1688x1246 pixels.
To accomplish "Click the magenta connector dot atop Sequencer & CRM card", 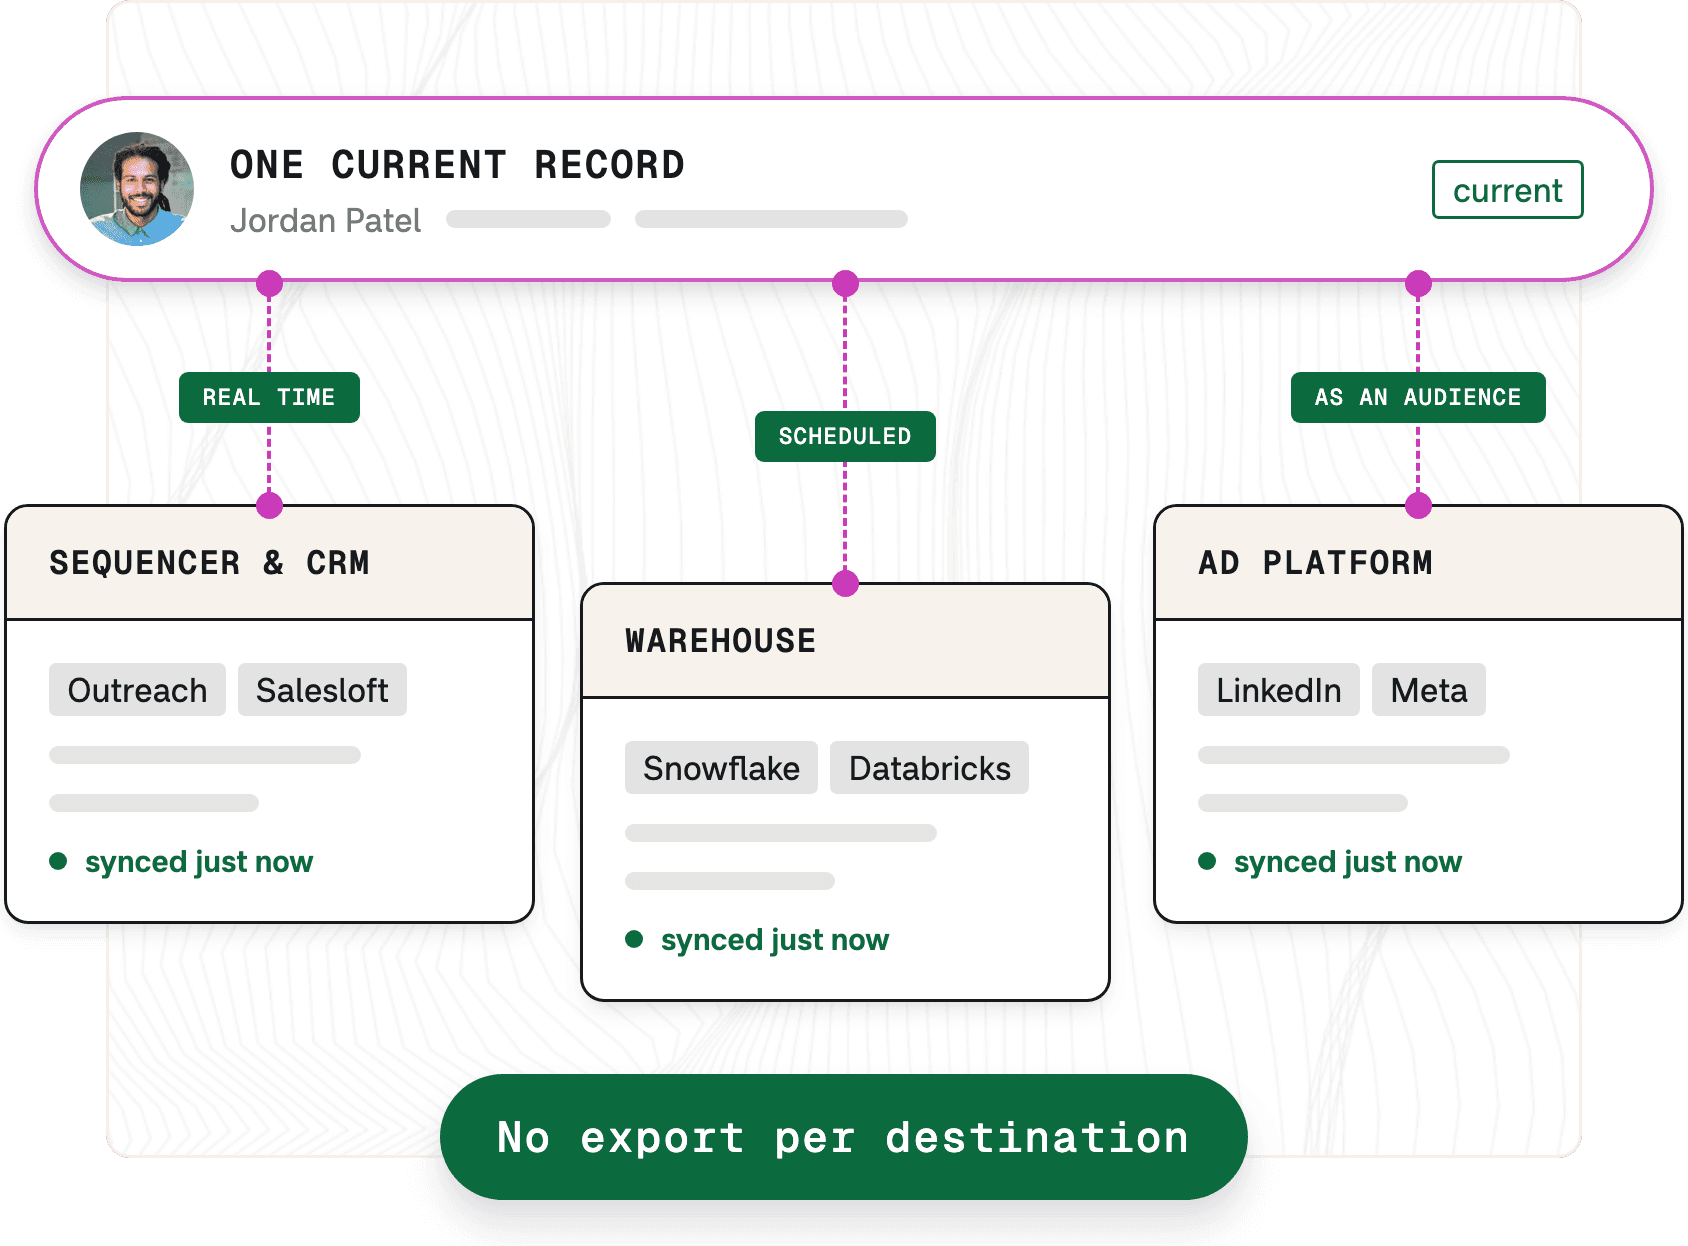I will [269, 505].
